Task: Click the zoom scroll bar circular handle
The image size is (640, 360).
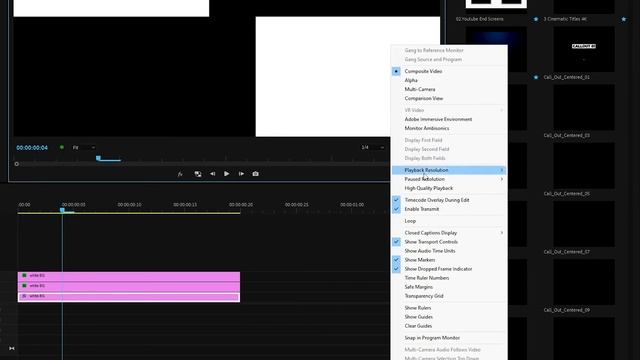Action: tap(16, 164)
